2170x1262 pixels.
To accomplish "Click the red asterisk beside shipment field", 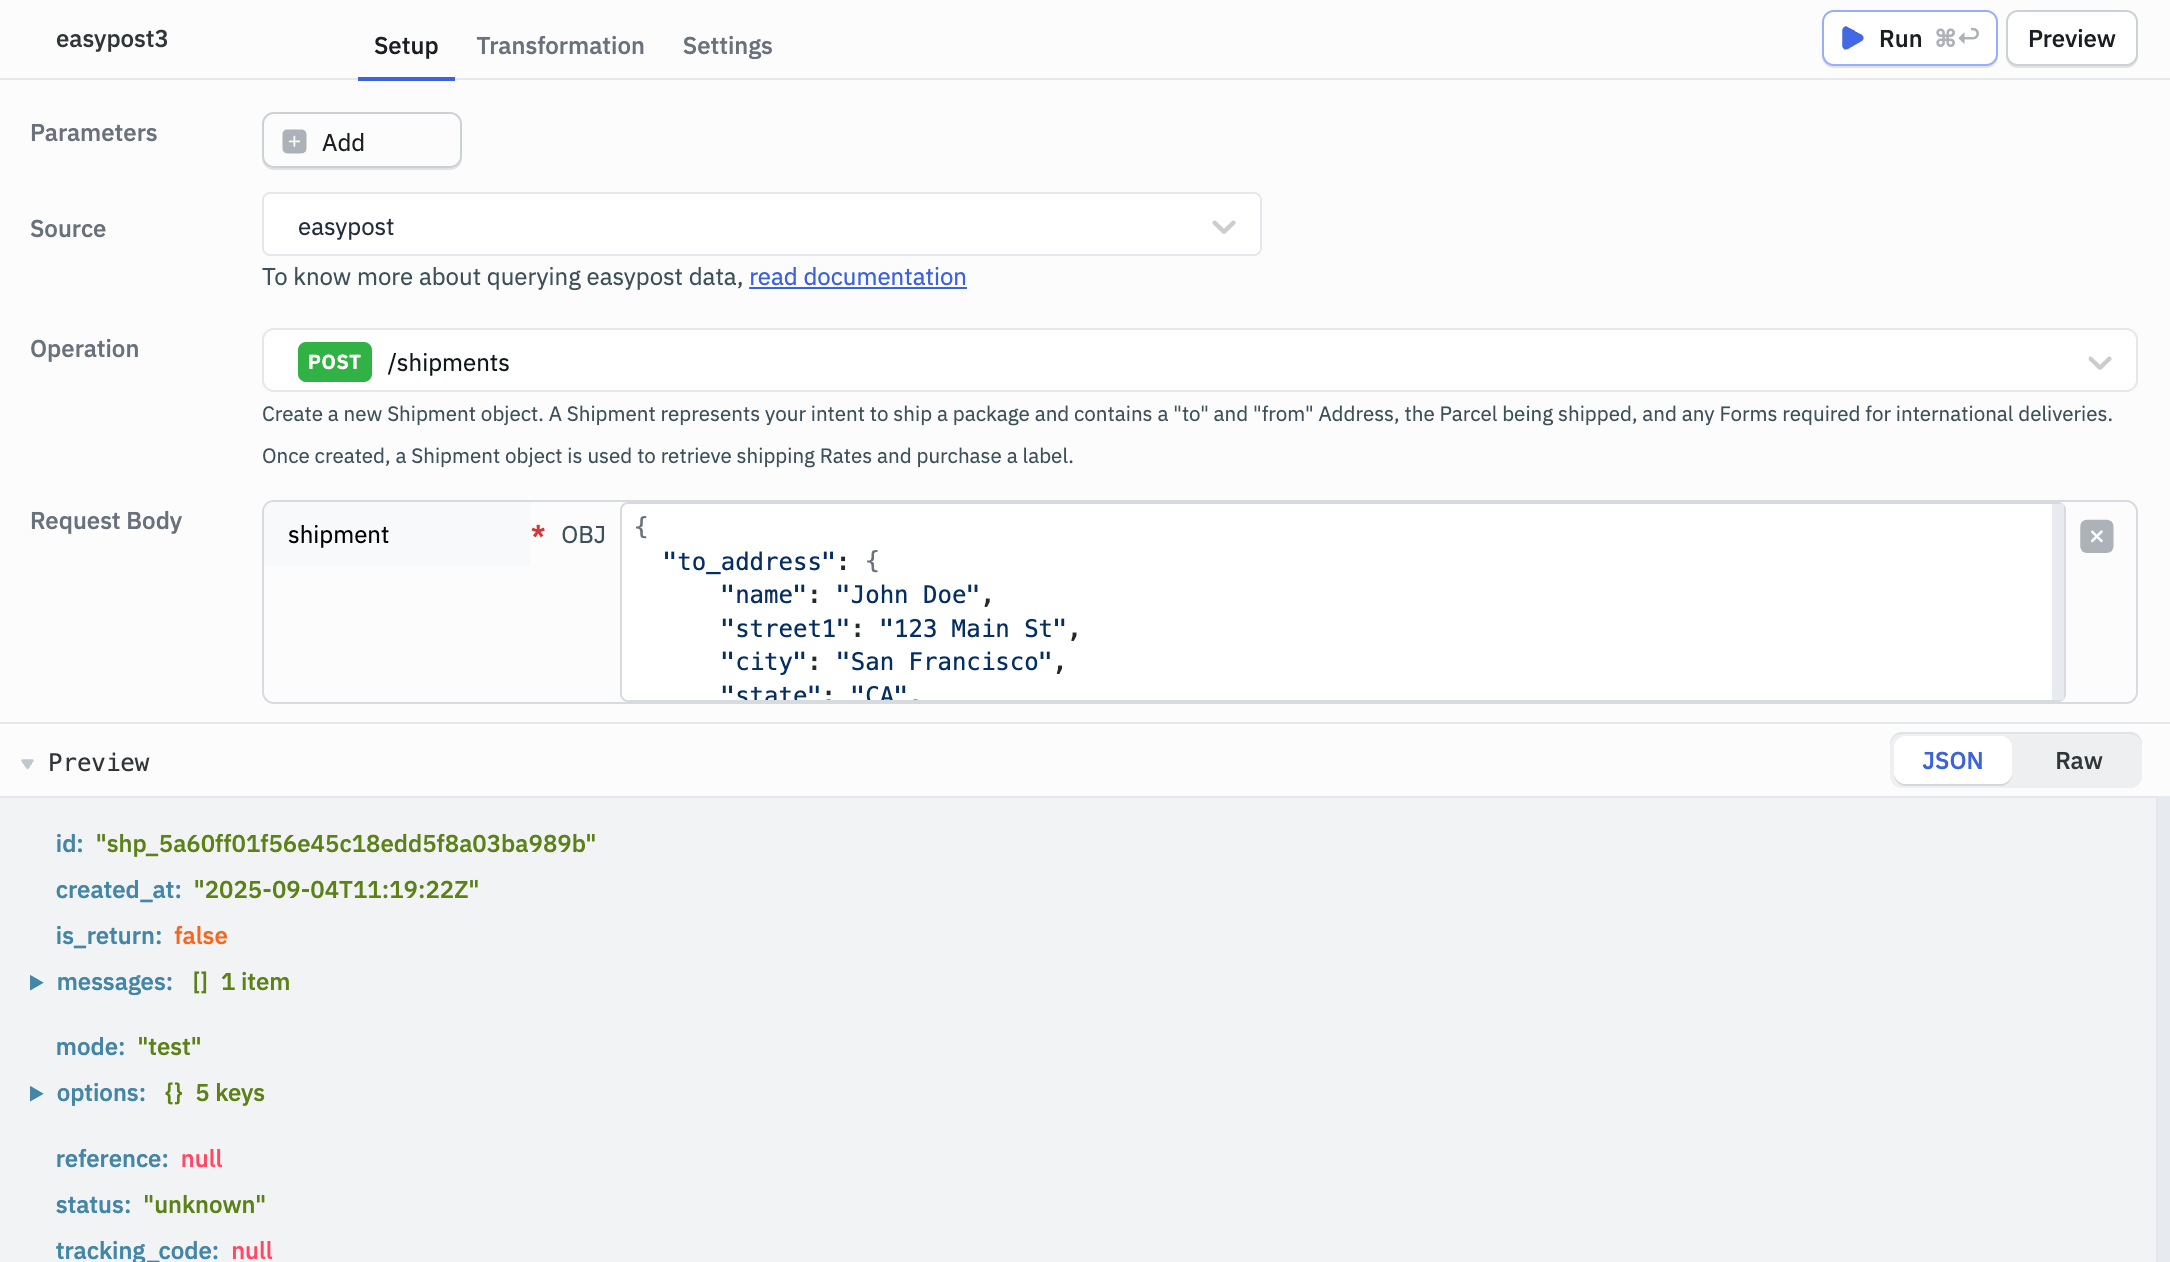I will [539, 534].
